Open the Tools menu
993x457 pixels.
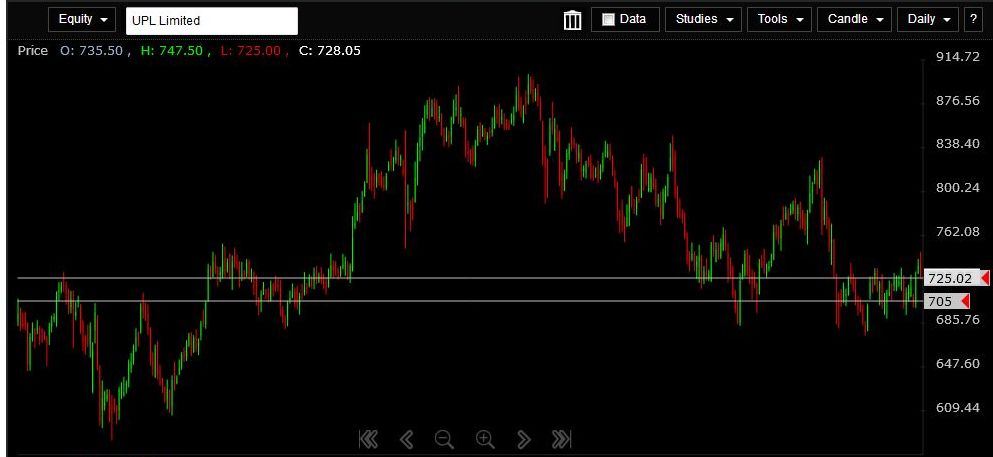click(779, 20)
